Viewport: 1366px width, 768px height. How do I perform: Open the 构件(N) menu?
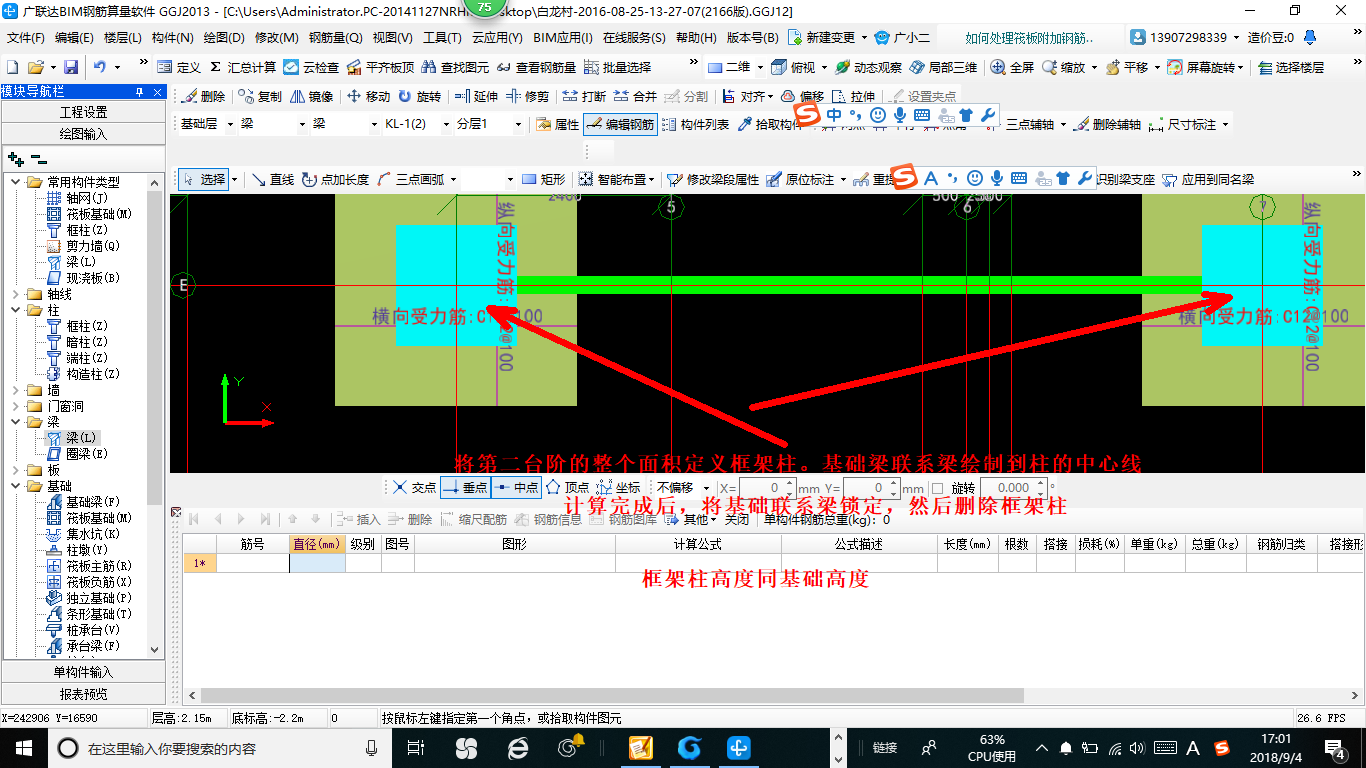point(173,38)
